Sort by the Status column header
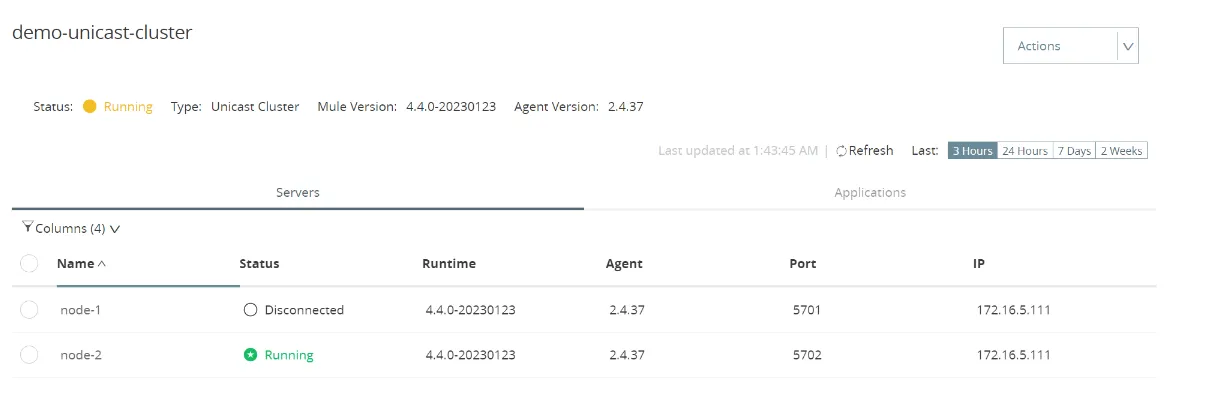This screenshot has width=1206, height=393. [259, 264]
